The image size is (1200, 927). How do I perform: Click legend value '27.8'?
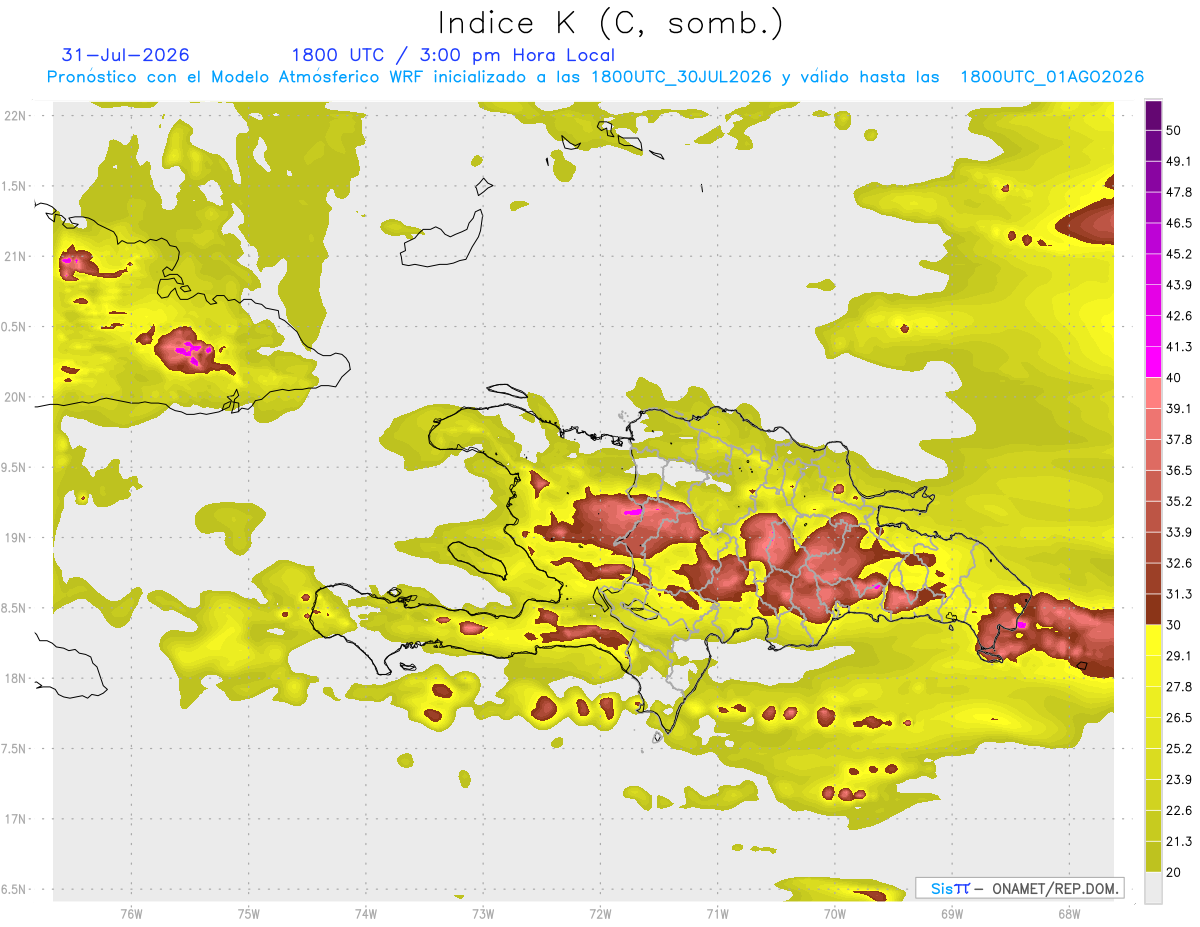pos(1179,687)
